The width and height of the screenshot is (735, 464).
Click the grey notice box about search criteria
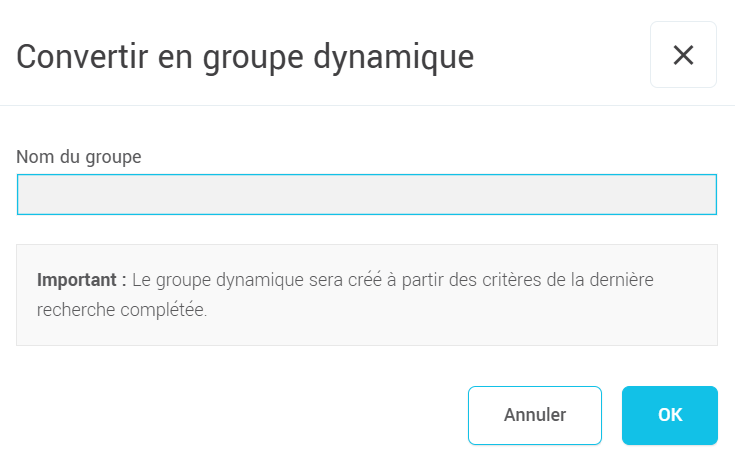click(367, 295)
